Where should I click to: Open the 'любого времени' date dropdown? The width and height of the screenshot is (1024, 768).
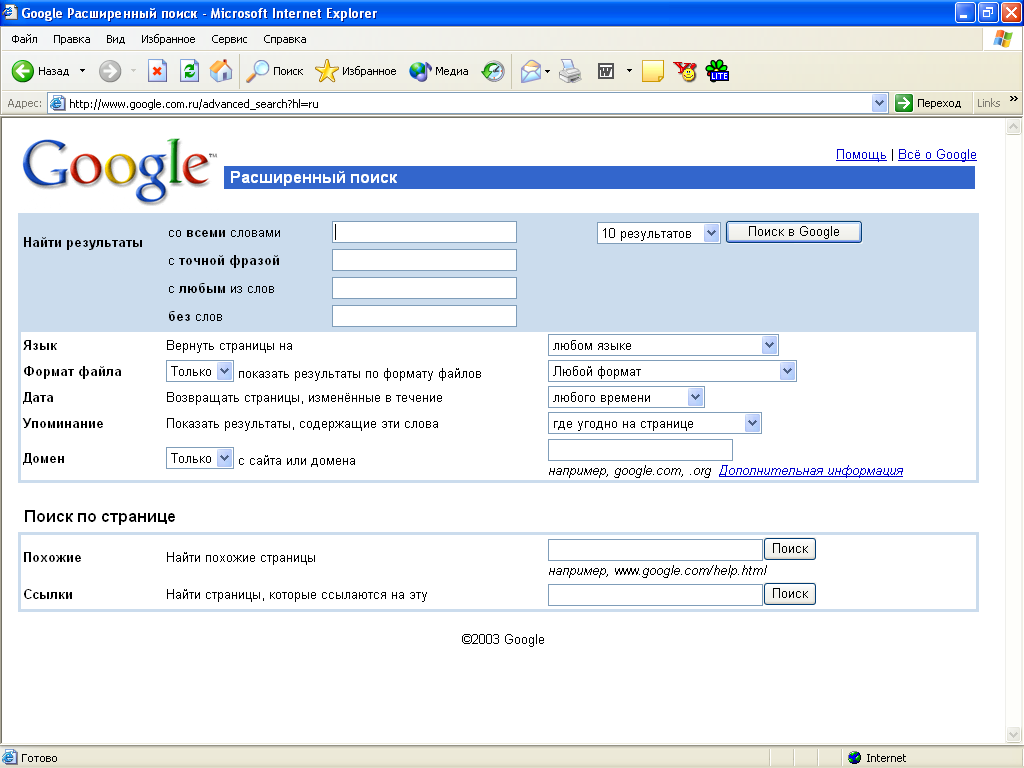[x=626, y=397]
